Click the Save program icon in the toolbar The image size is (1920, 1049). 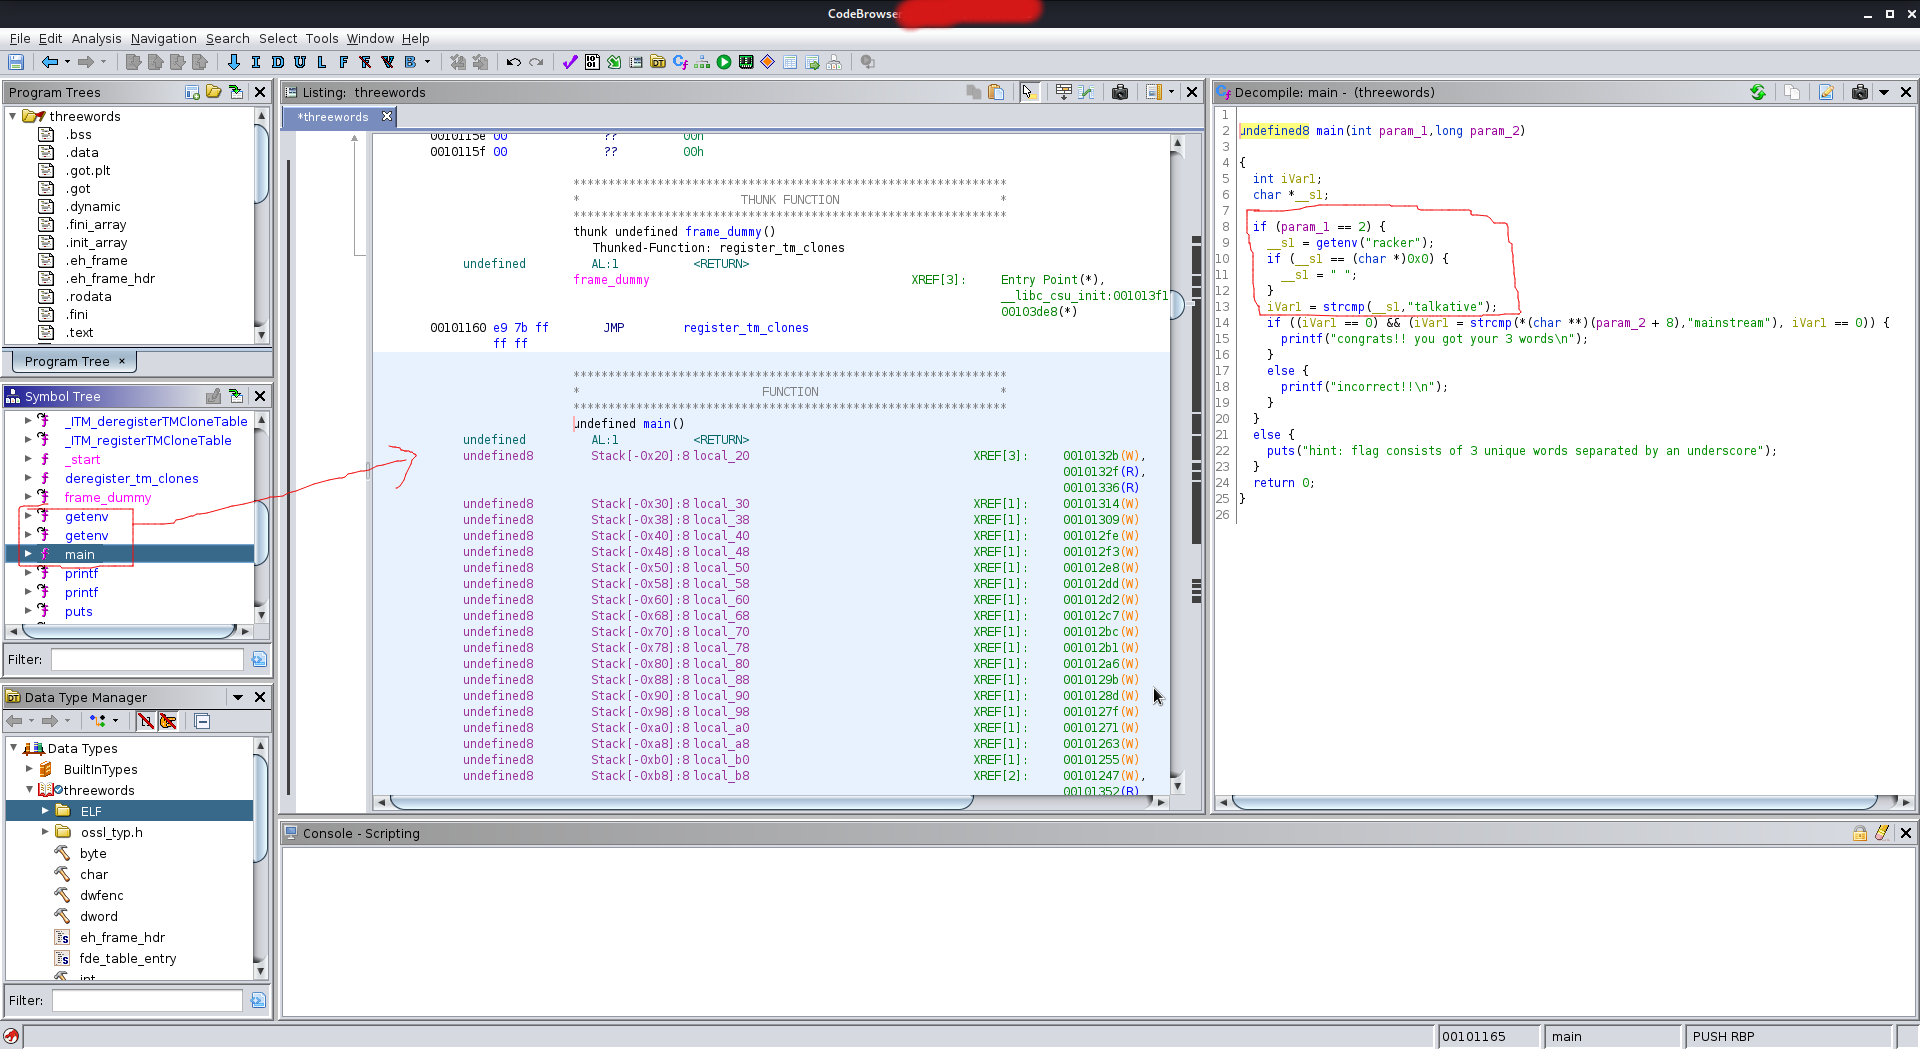[16, 62]
